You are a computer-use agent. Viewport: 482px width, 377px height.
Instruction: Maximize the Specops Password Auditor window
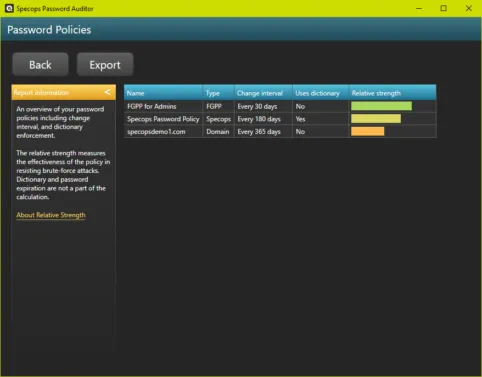(444, 8)
